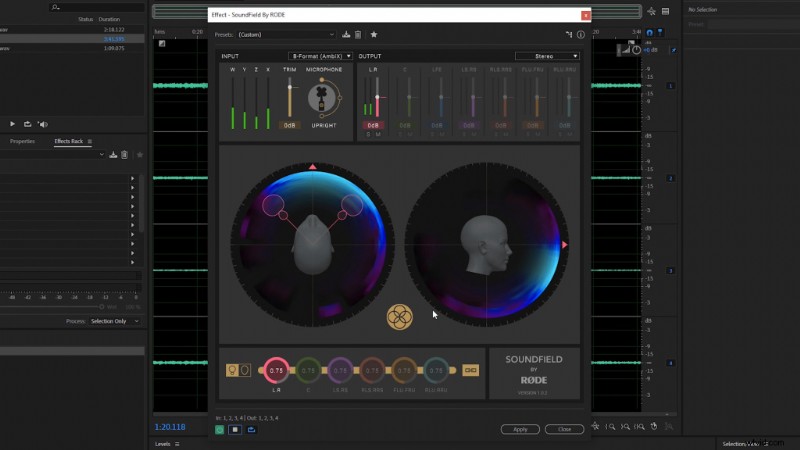Screen dimensions: 800x450
Task: Click the headphone icon above the waveform
Action: coord(649,33)
